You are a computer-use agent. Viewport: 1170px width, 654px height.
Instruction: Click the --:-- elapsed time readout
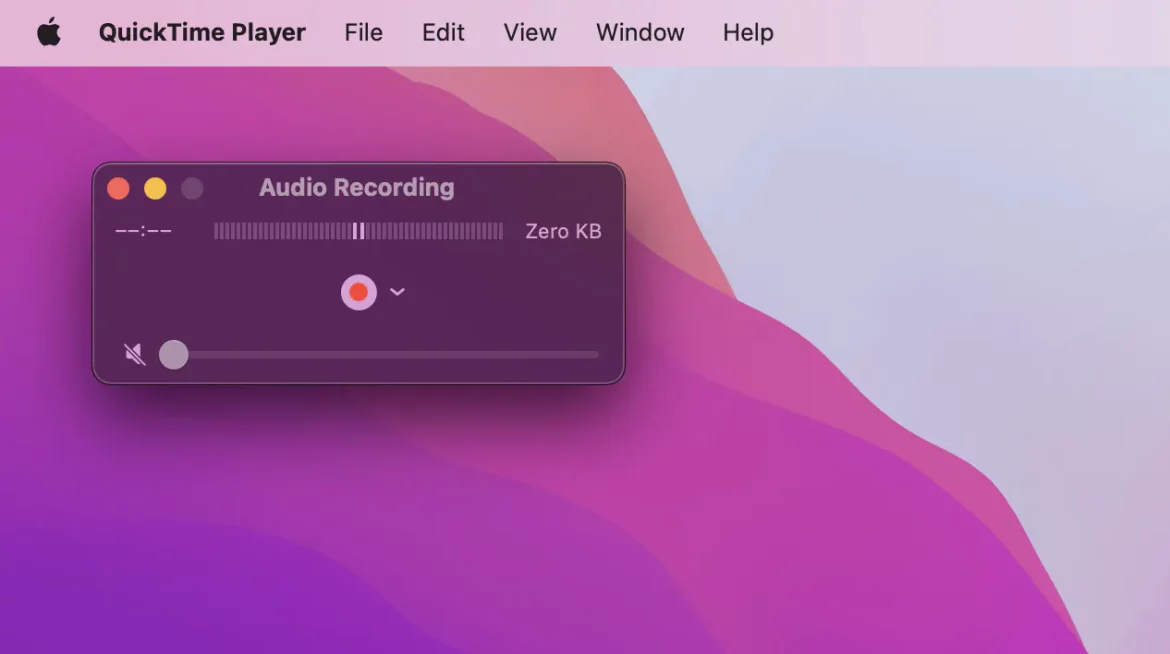point(143,231)
